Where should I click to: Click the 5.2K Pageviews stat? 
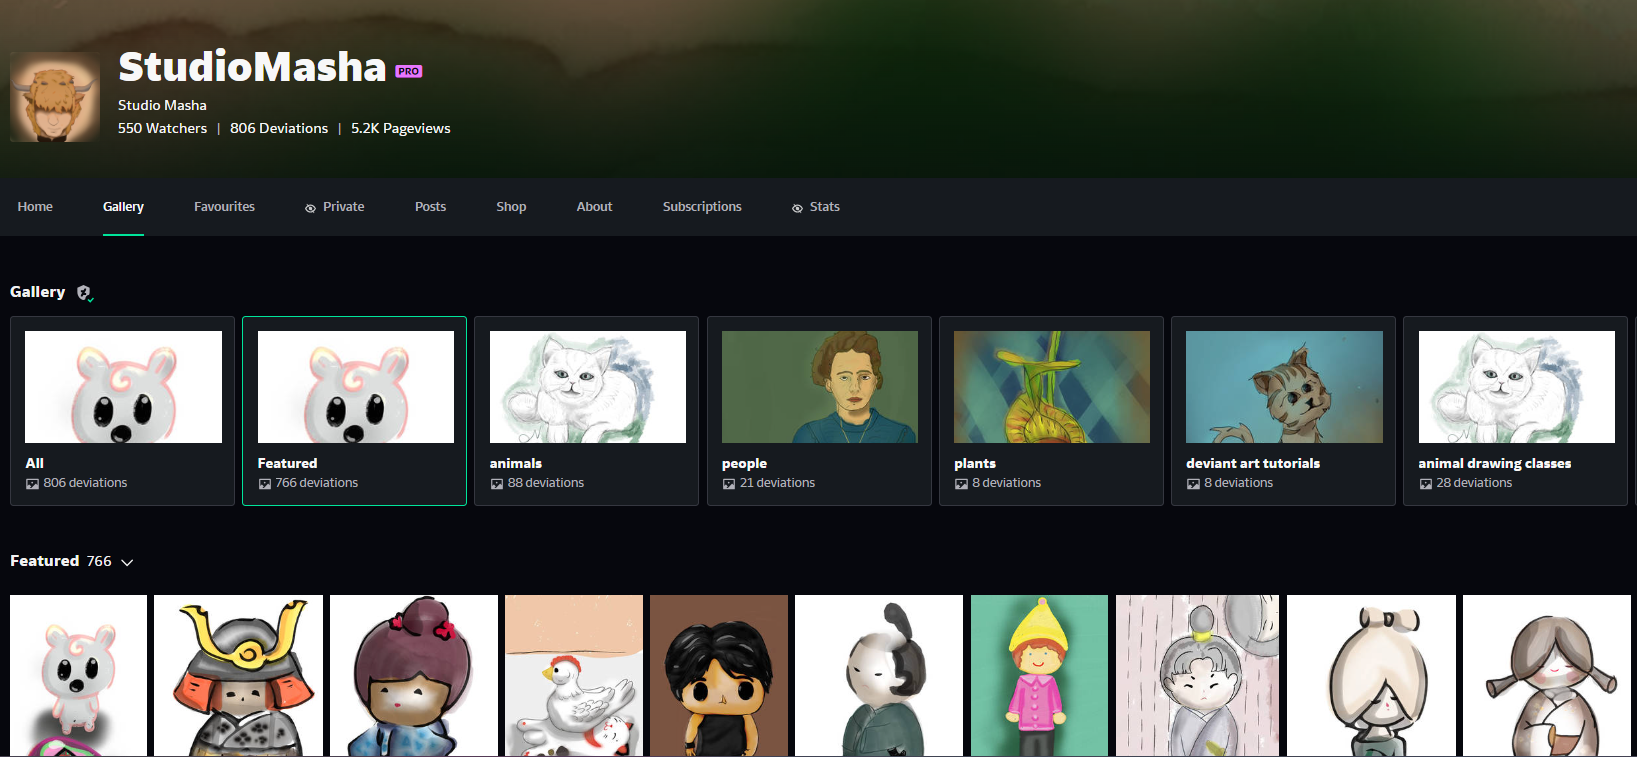401,128
